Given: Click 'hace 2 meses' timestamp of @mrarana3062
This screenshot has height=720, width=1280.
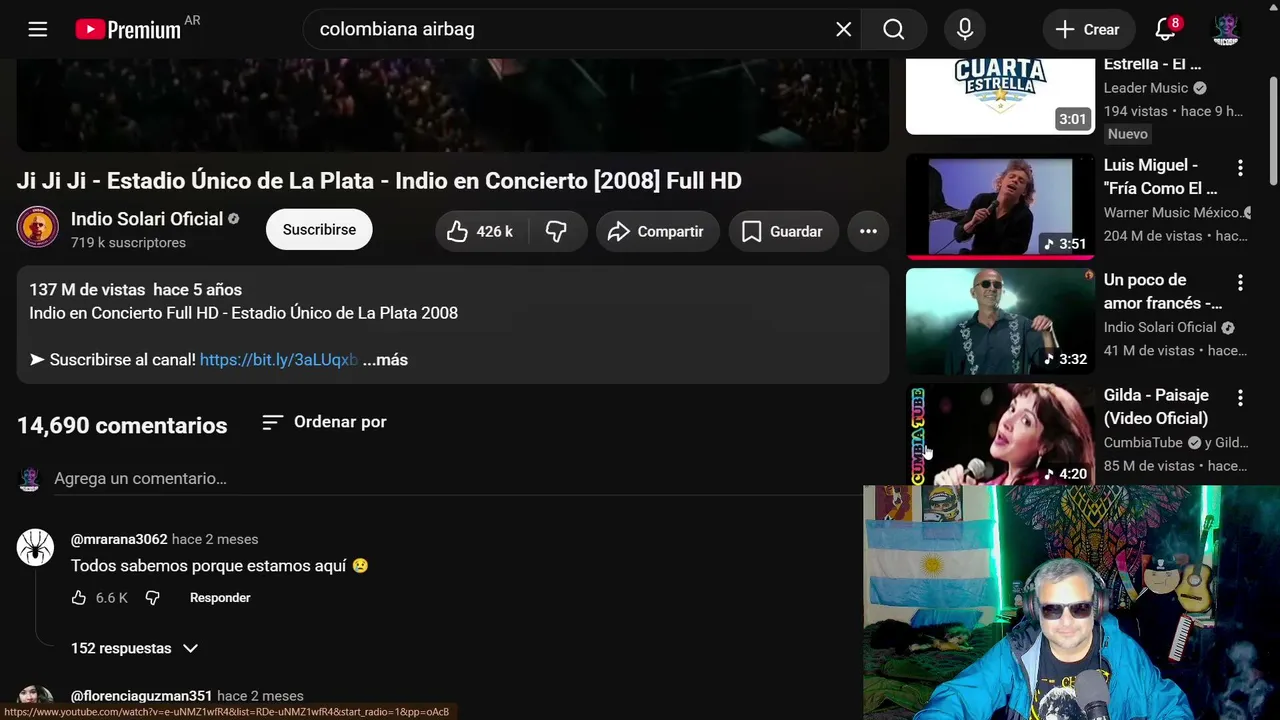Looking at the screenshot, I should (x=215, y=539).
